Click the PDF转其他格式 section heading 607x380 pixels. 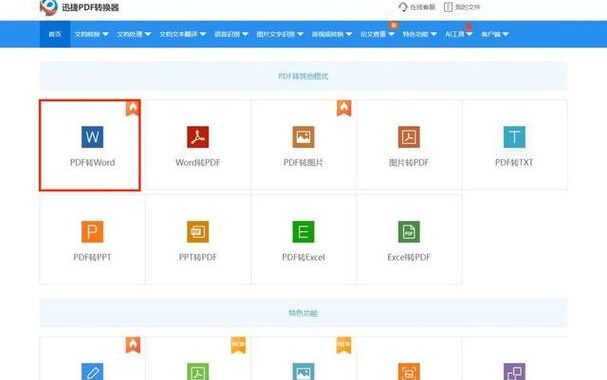304,76
